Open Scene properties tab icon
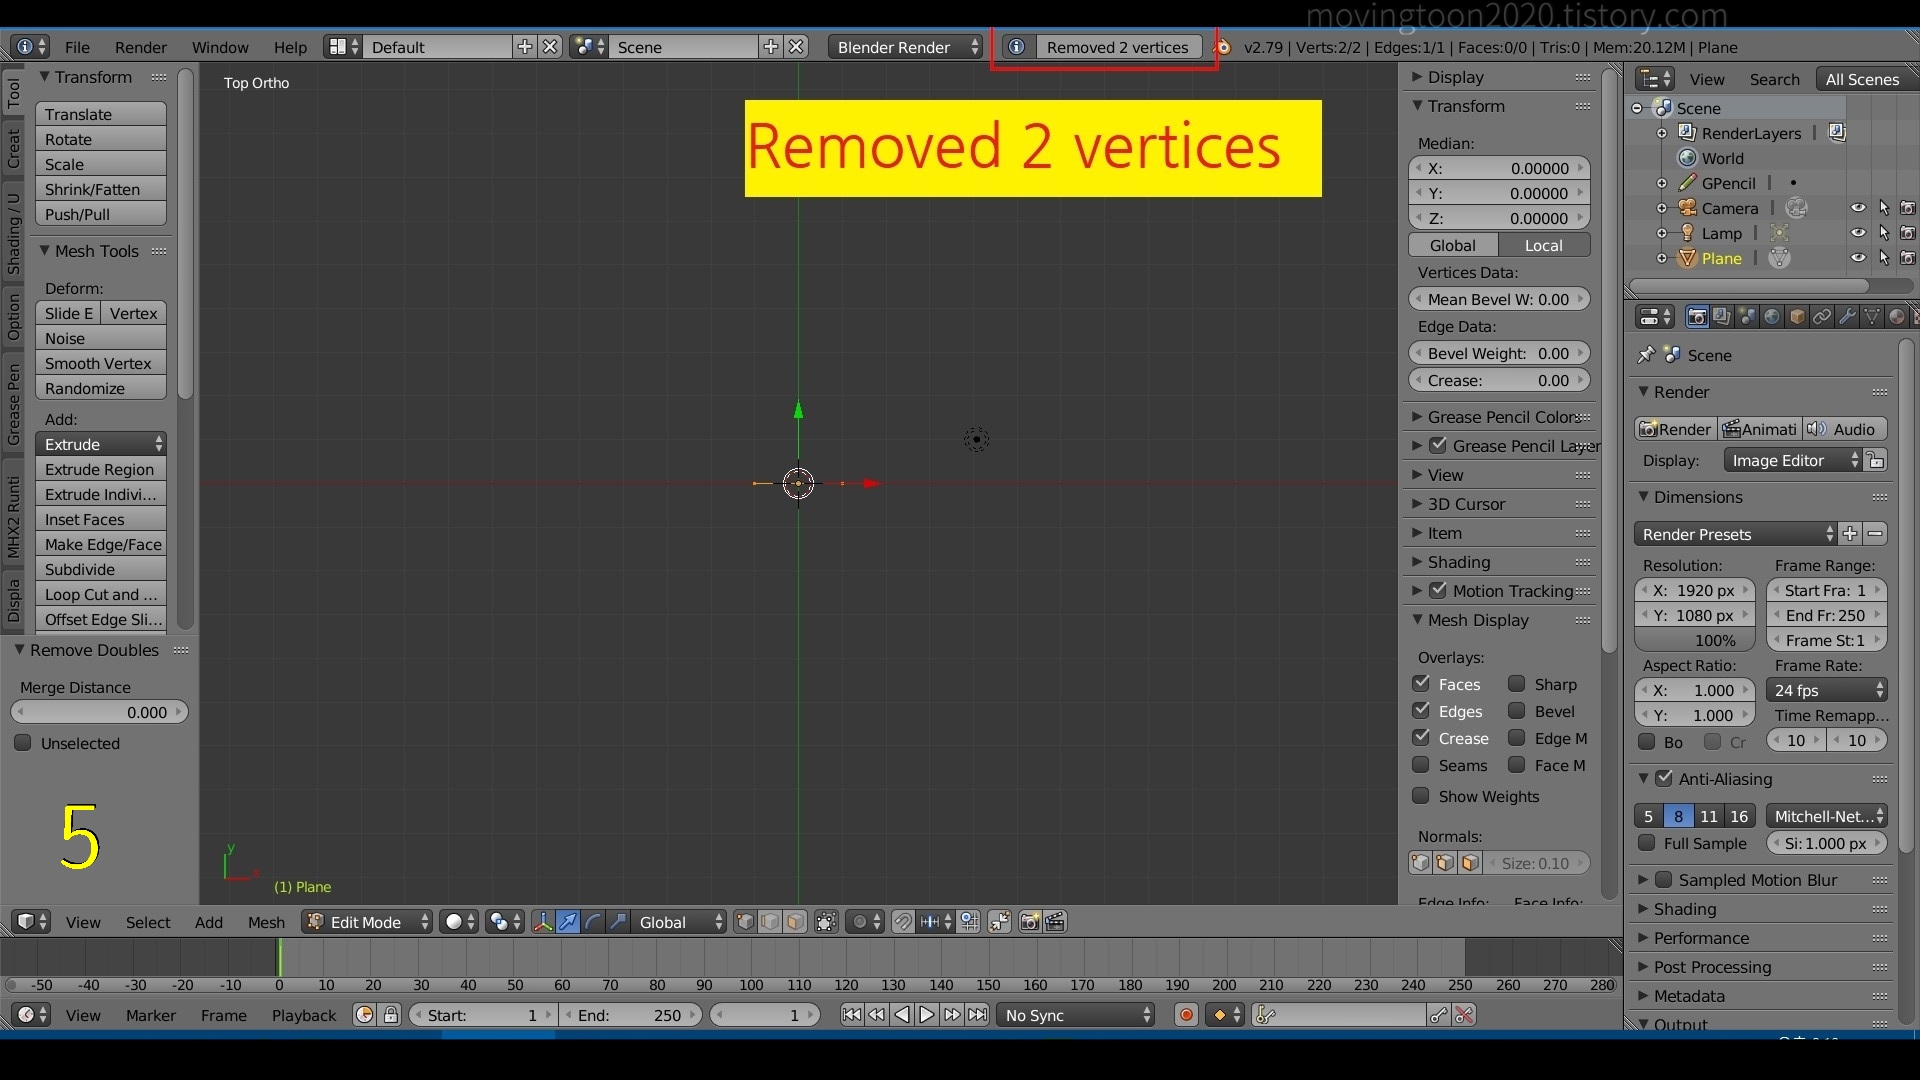This screenshot has width=1920, height=1080. [1747, 317]
